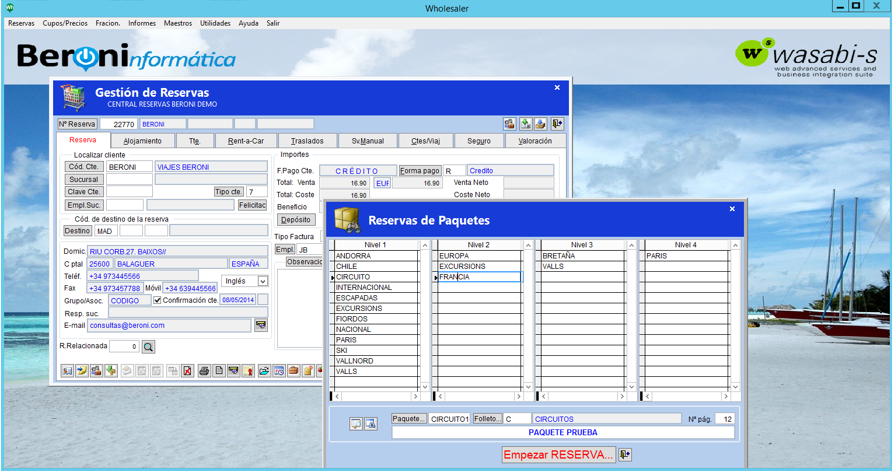Open the folder icon in bottom toolbar

coord(264,371)
